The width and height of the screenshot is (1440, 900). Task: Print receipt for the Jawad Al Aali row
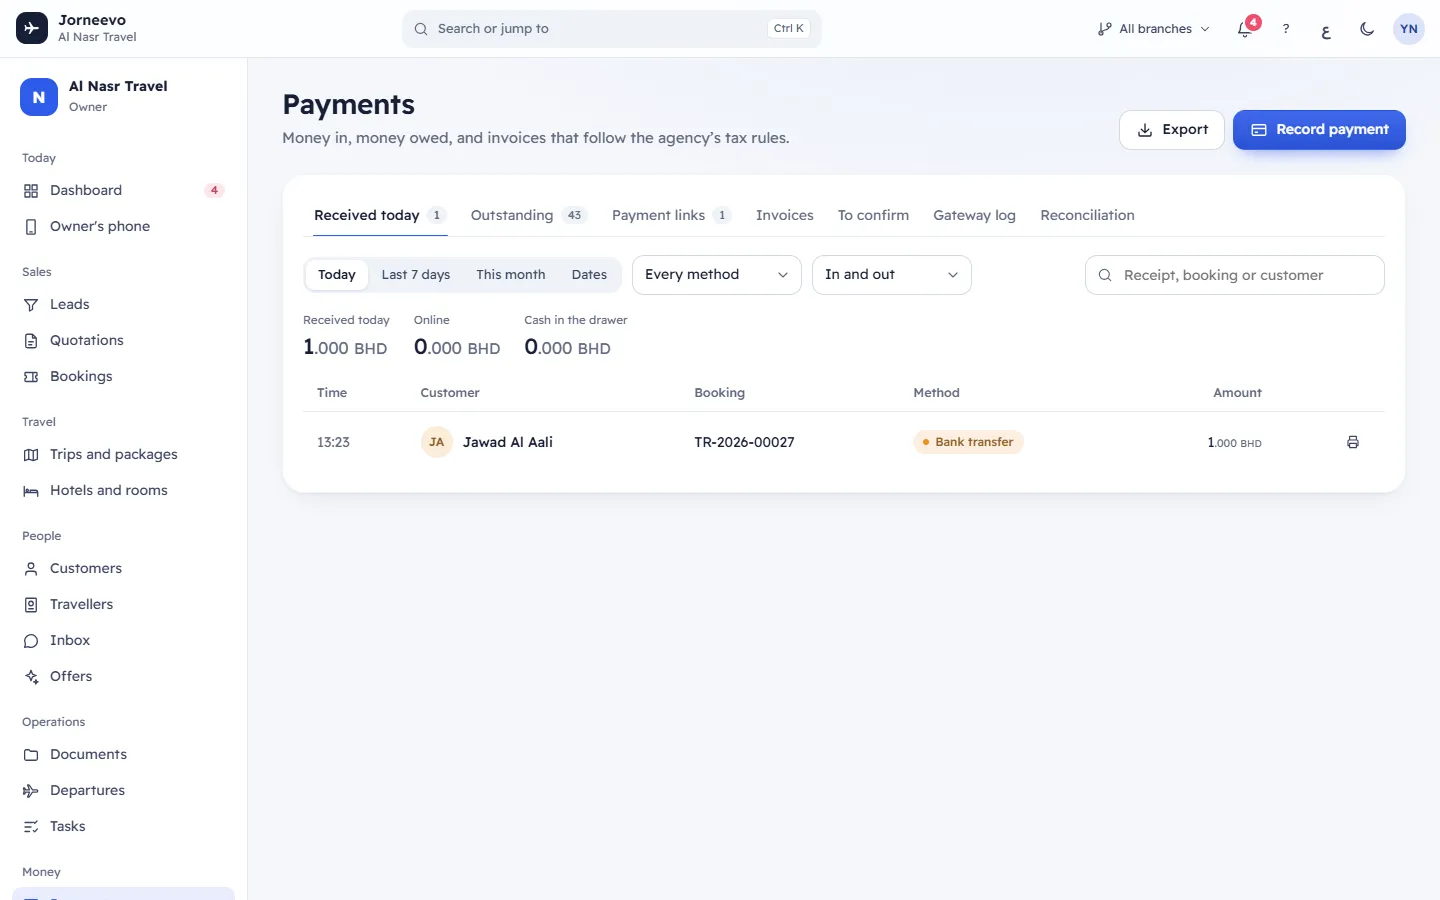coord(1353,442)
